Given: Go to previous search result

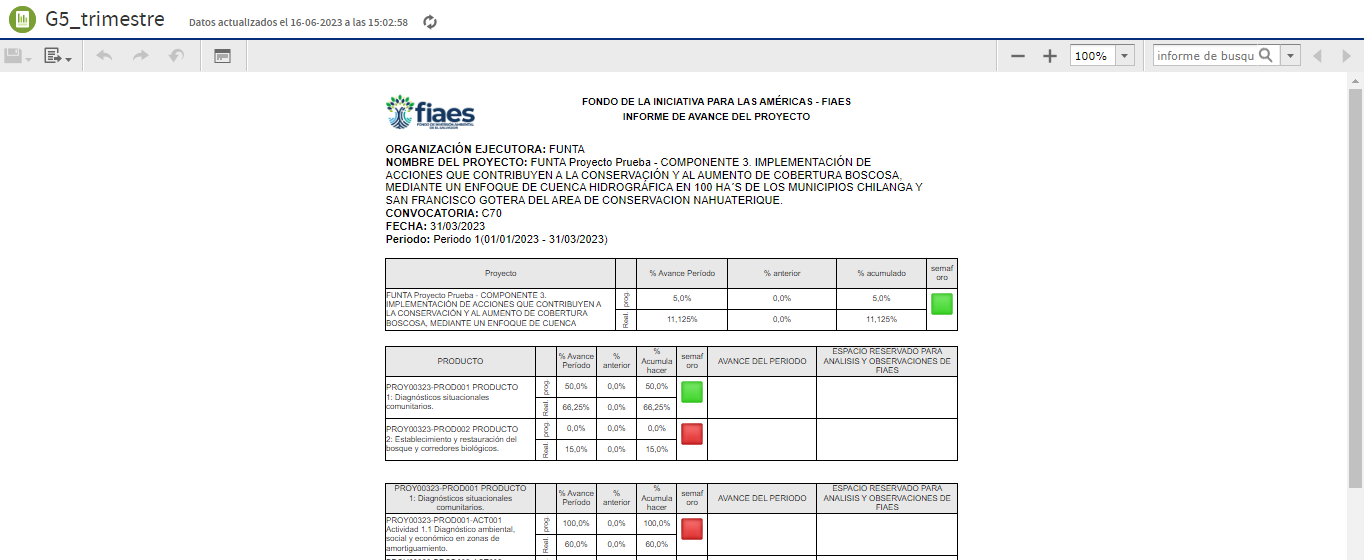Looking at the screenshot, I should point(1318,56).
